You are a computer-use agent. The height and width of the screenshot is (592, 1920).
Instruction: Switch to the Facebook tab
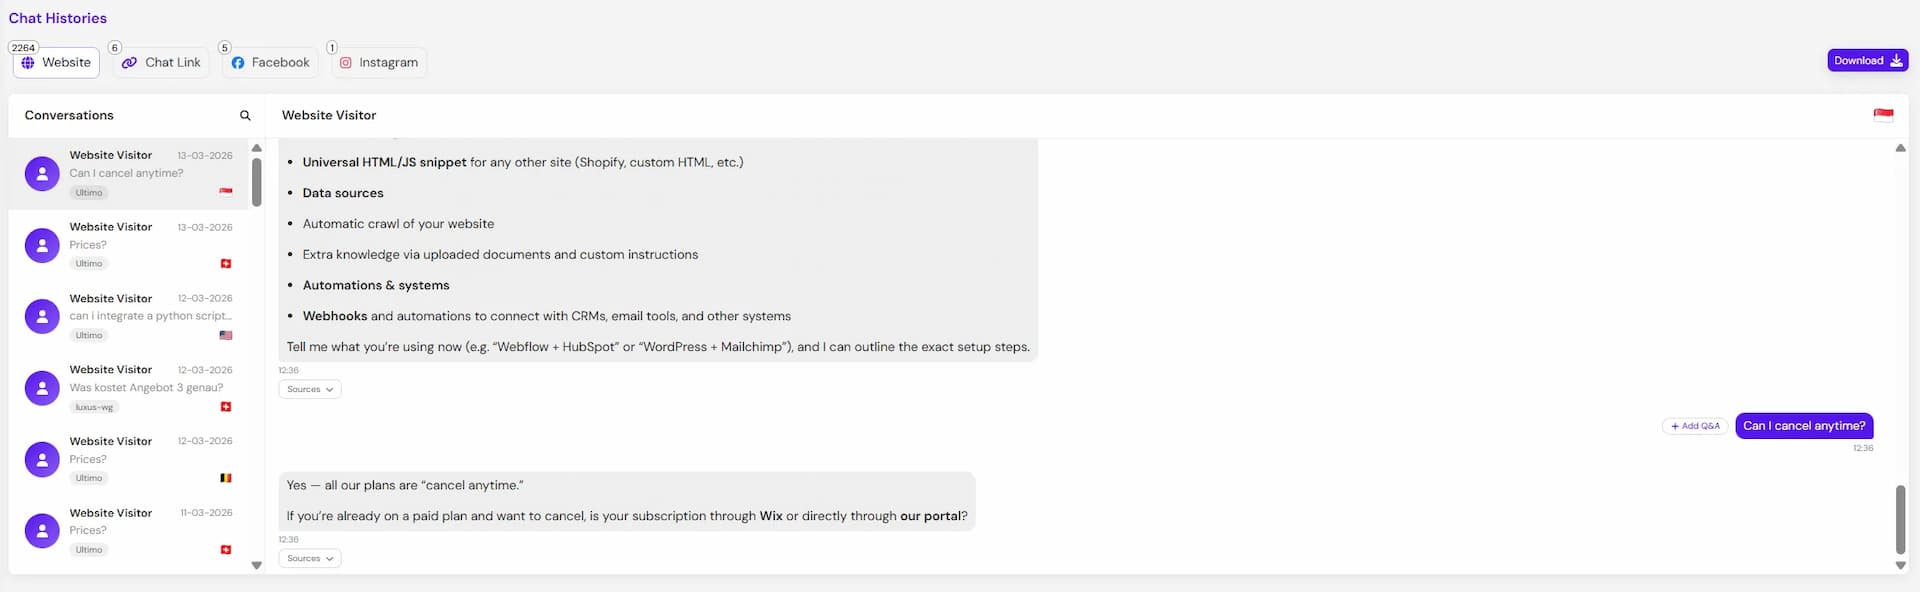[x=269, y=62]
